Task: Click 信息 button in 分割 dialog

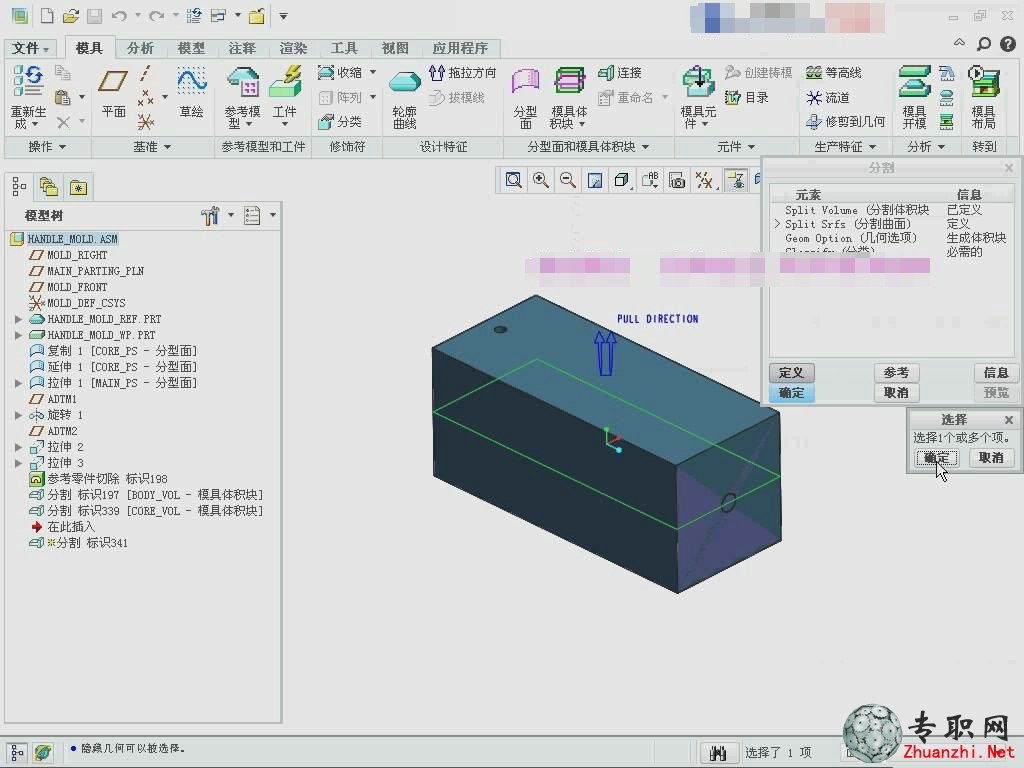Action: tap(996, 373)
